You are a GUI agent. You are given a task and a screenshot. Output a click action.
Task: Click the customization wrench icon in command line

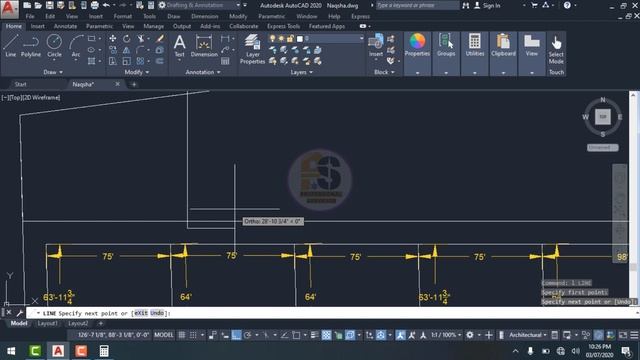click(19, 313)
